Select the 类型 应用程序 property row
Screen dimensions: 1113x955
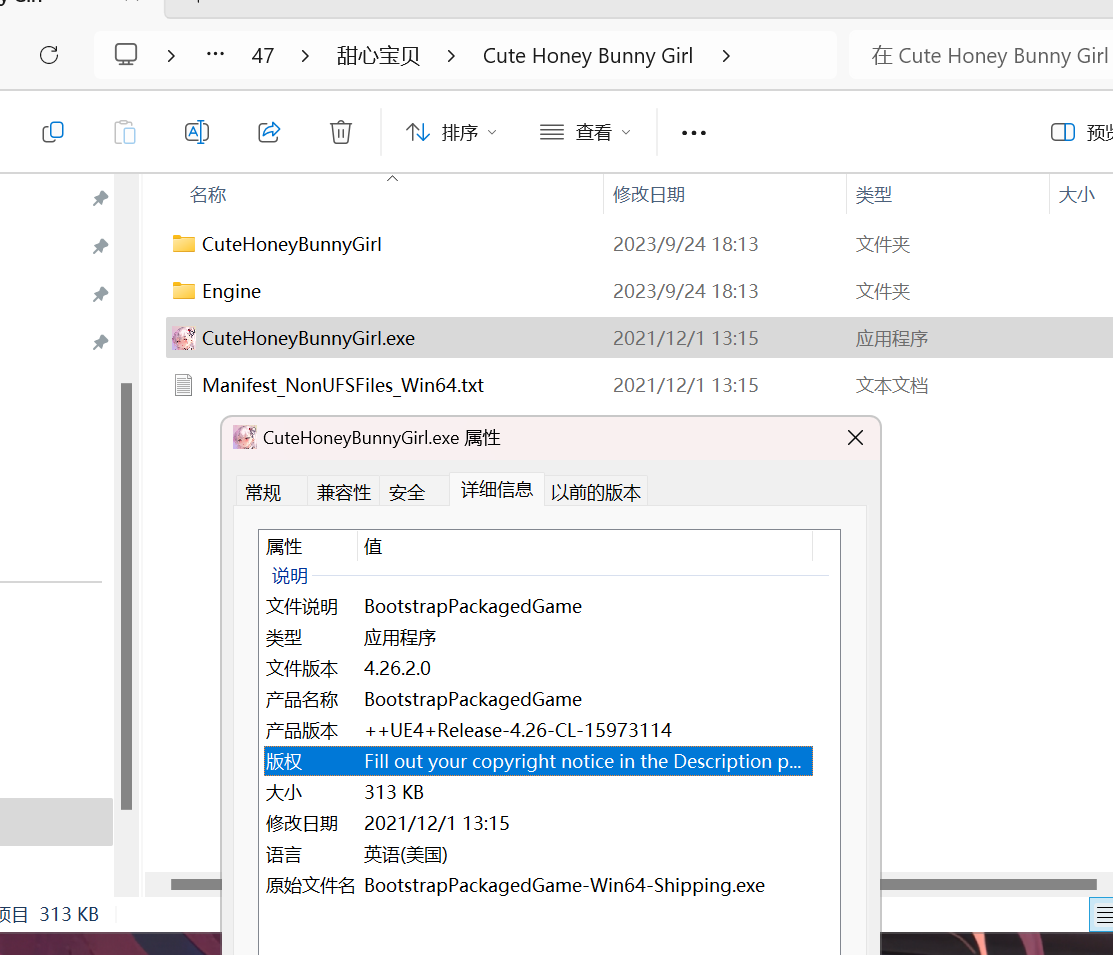538,638
